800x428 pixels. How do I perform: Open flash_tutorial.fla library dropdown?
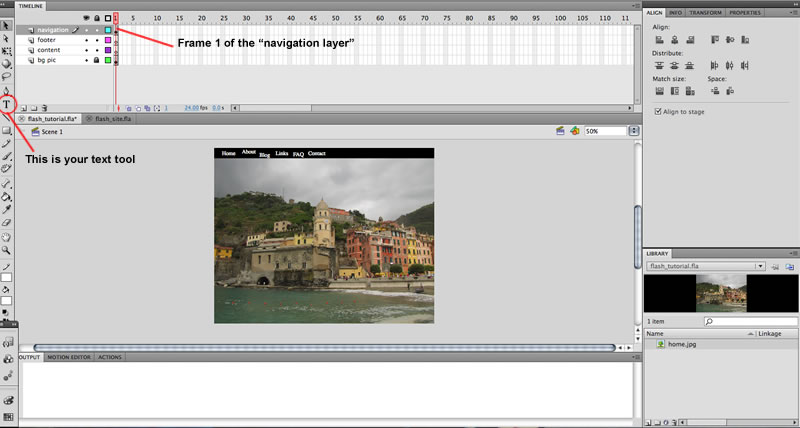pos(706,266)
